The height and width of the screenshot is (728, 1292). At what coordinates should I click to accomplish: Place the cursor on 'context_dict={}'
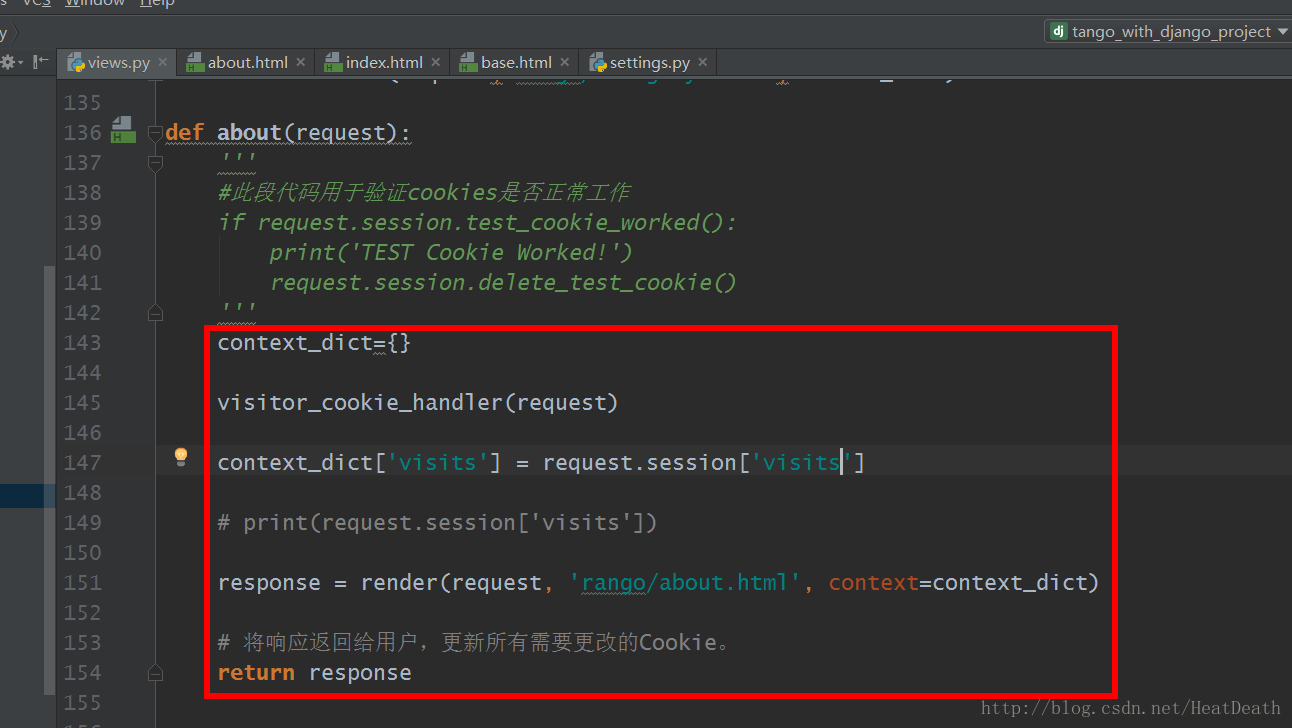[314, 342]
